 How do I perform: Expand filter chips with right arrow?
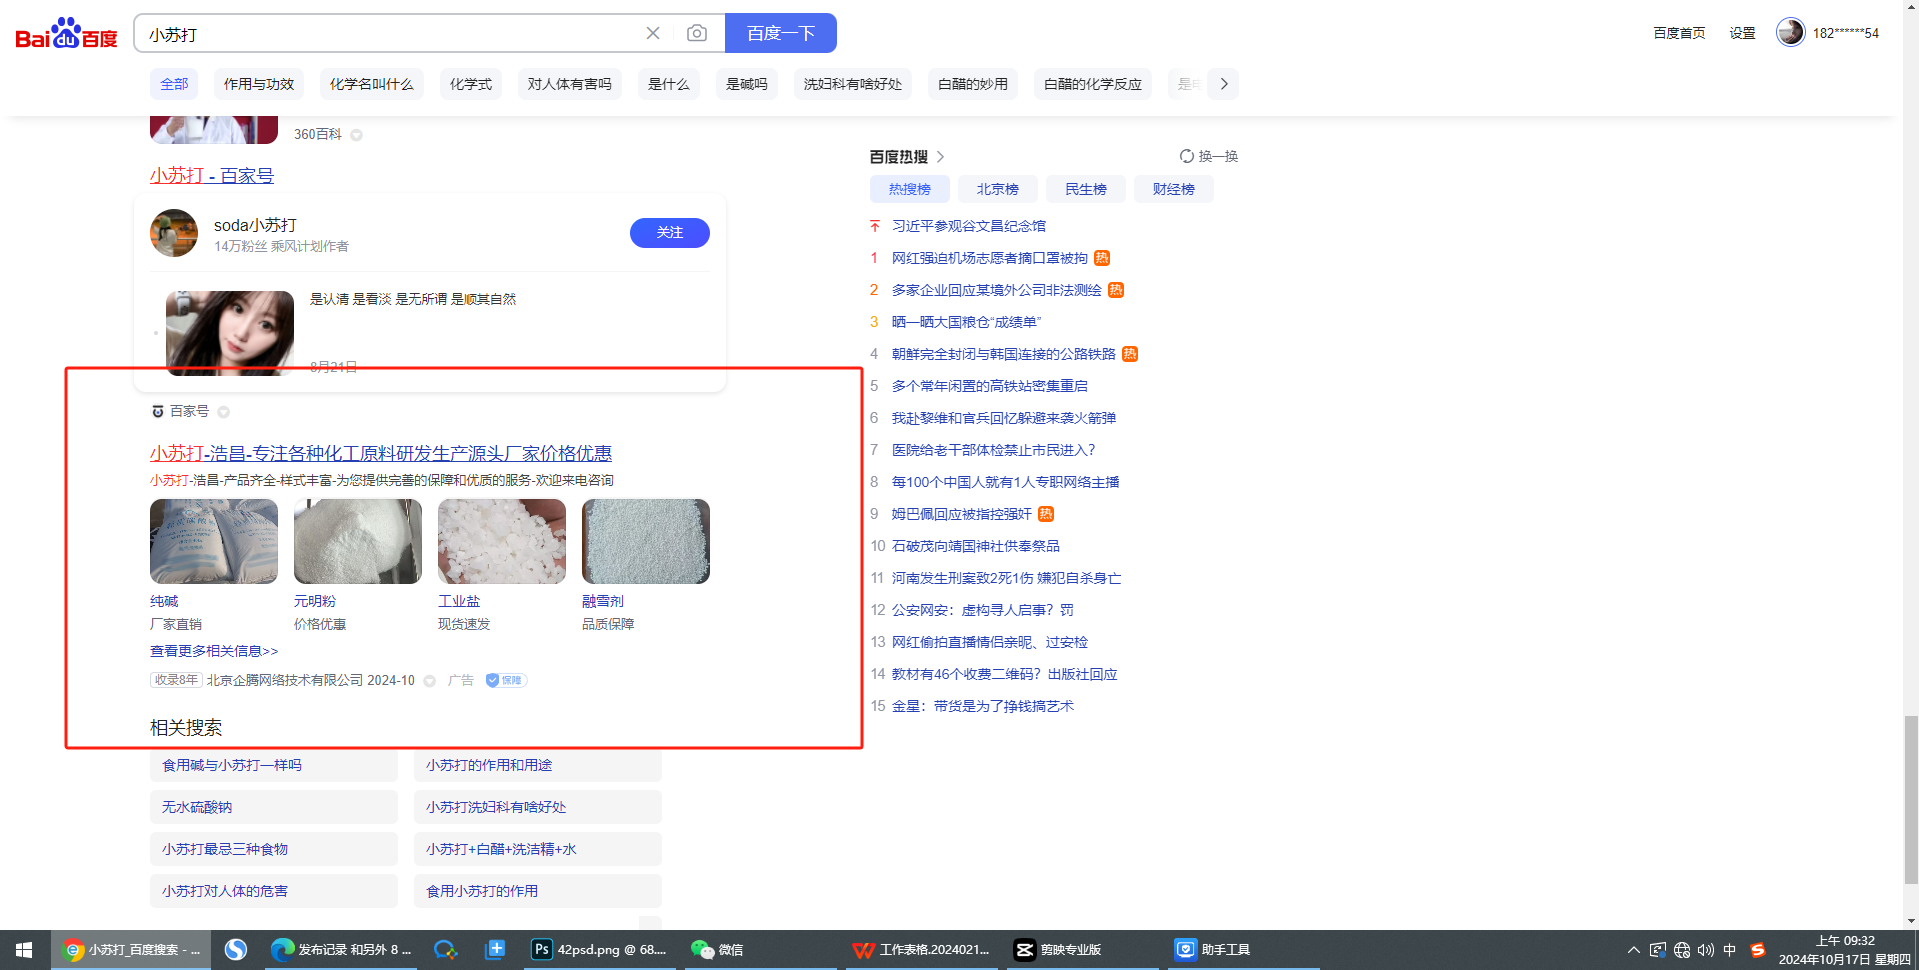point(1223,84)
